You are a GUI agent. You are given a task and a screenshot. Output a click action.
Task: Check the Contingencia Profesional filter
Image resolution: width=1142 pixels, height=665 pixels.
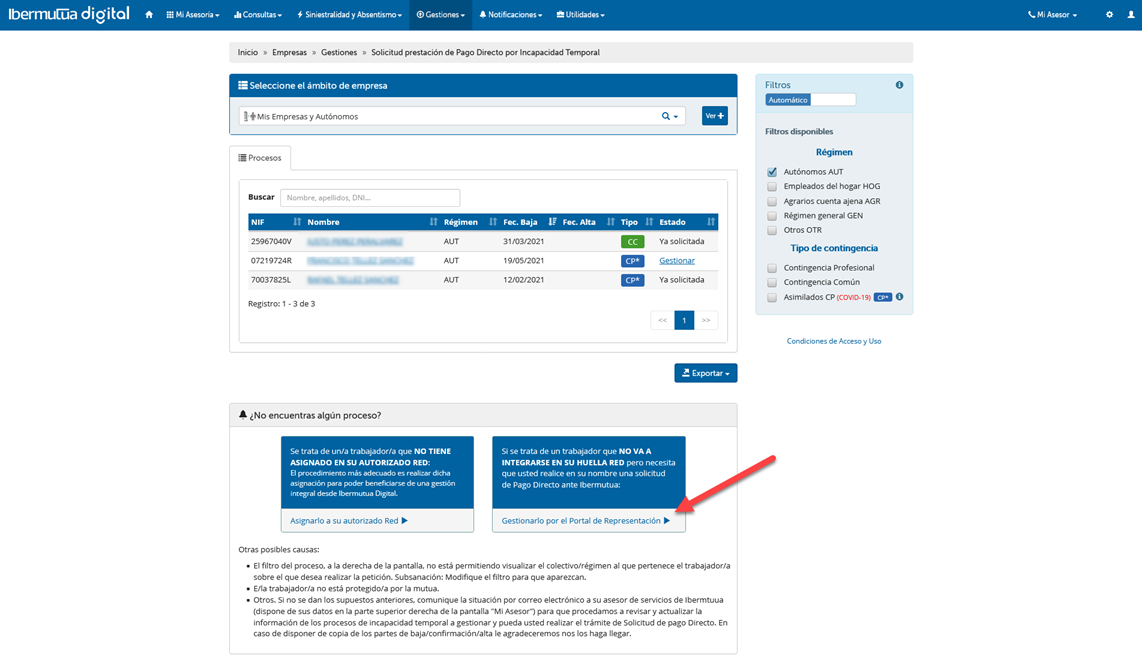772,268
